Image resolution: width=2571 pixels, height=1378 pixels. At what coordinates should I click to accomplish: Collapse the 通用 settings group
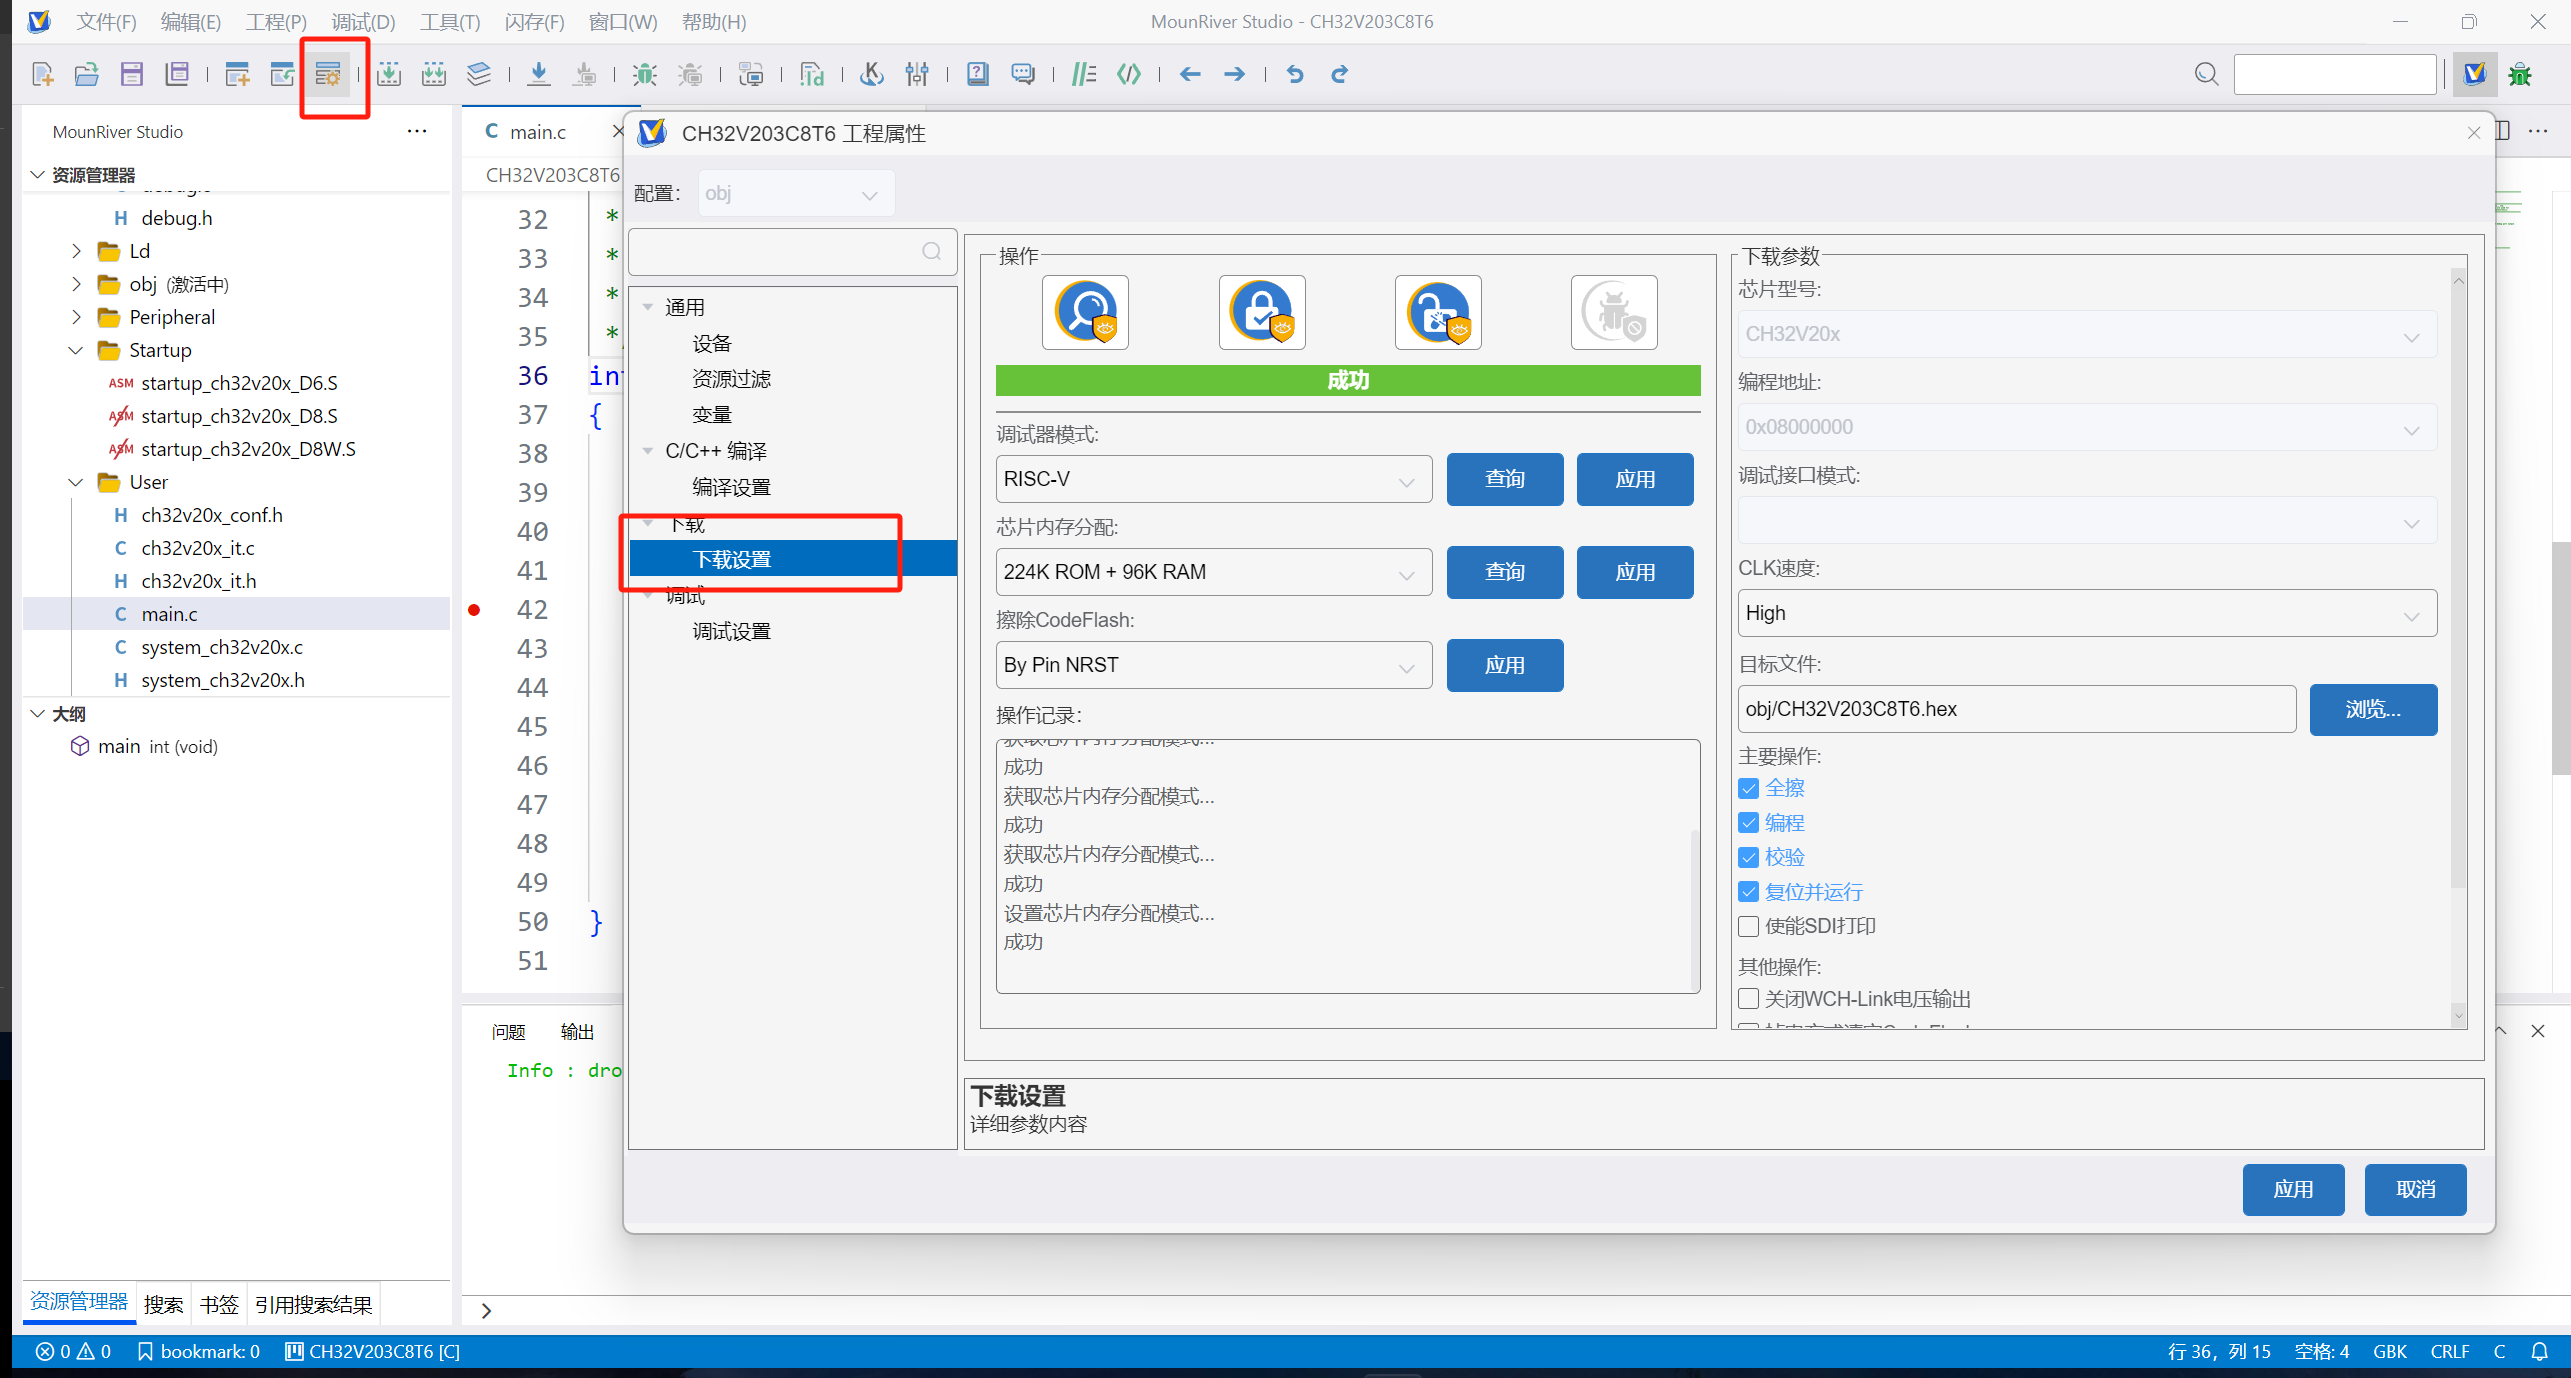pos(648,307)
